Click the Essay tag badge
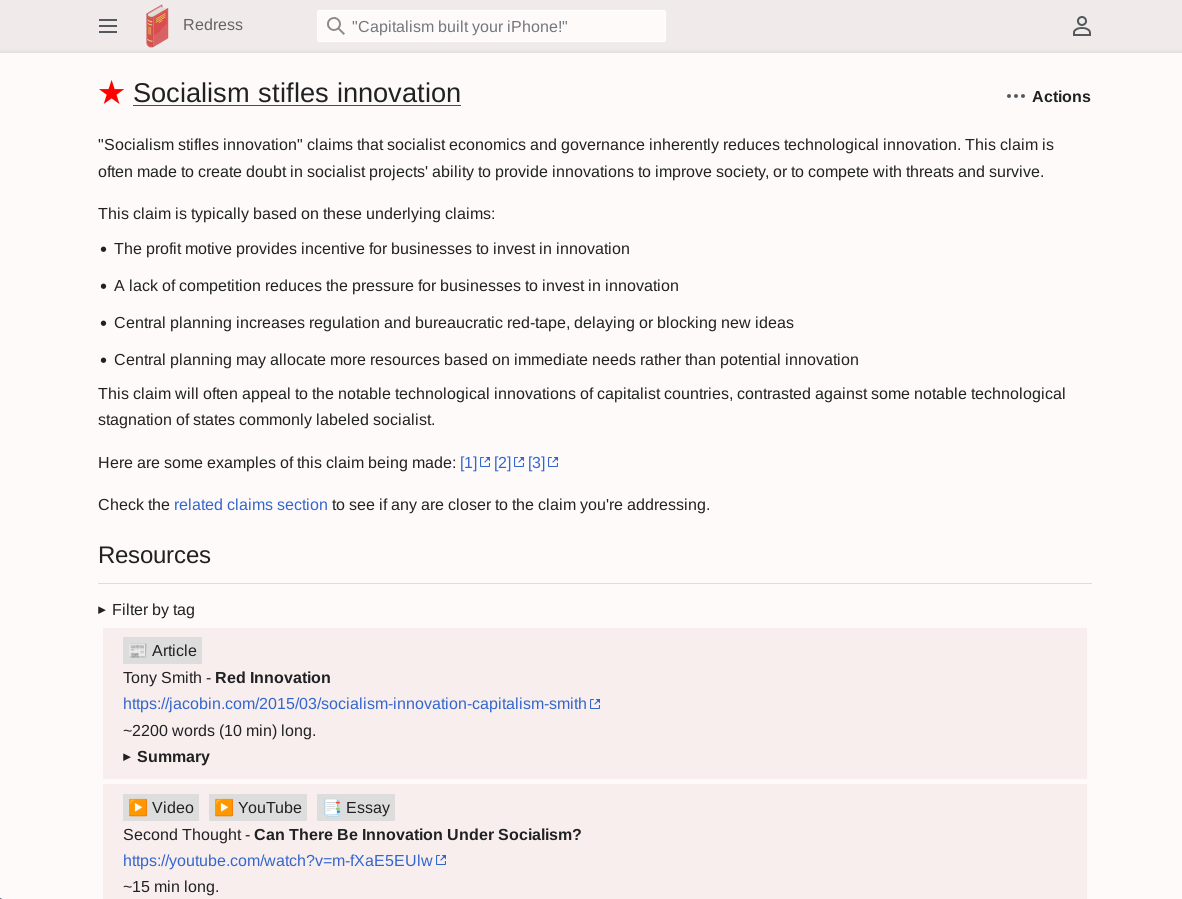This screenshot has height=899, width=1182. (x=356, y=807)
